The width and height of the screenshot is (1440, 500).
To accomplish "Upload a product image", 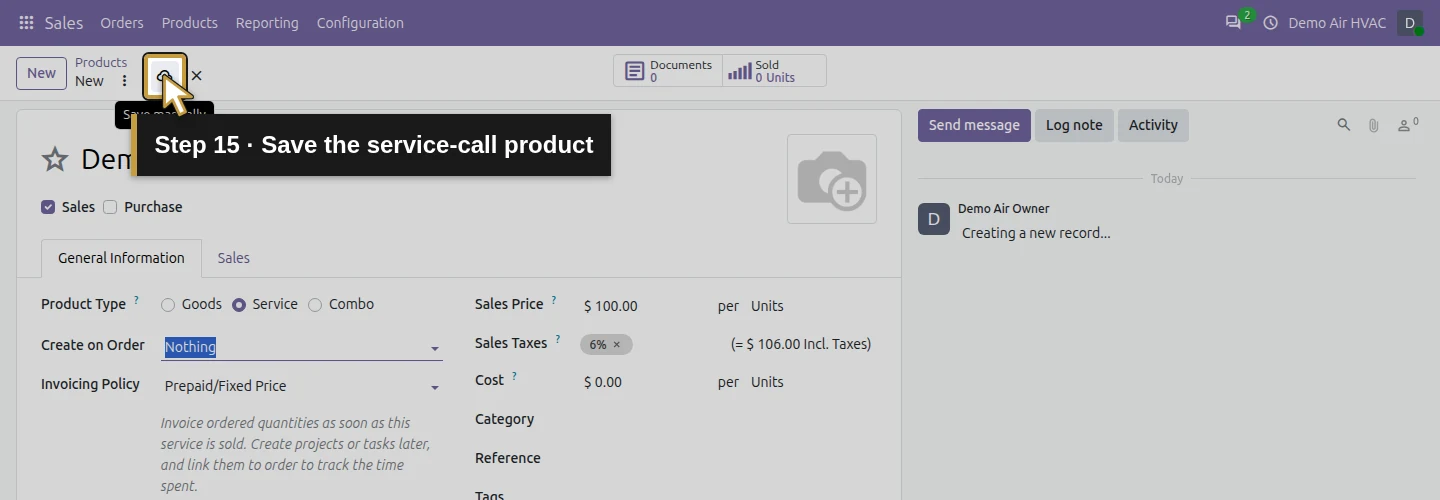I will 832,179.
